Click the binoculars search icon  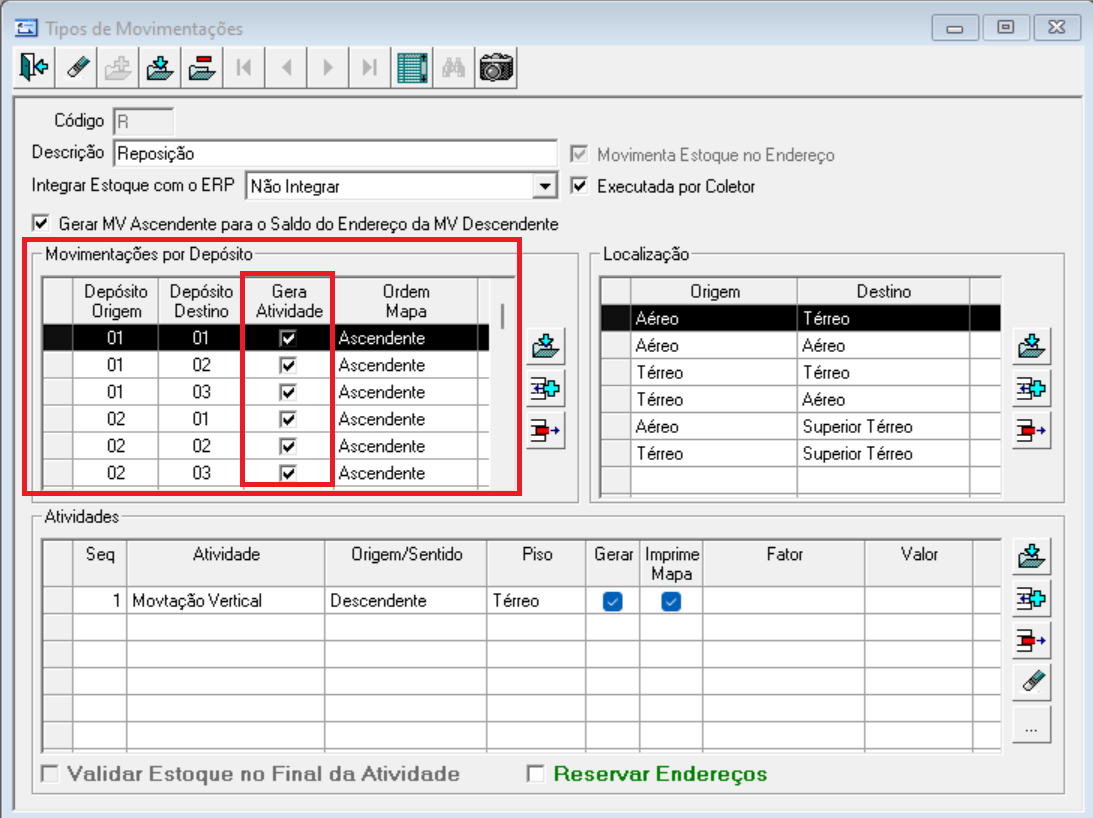454,68
